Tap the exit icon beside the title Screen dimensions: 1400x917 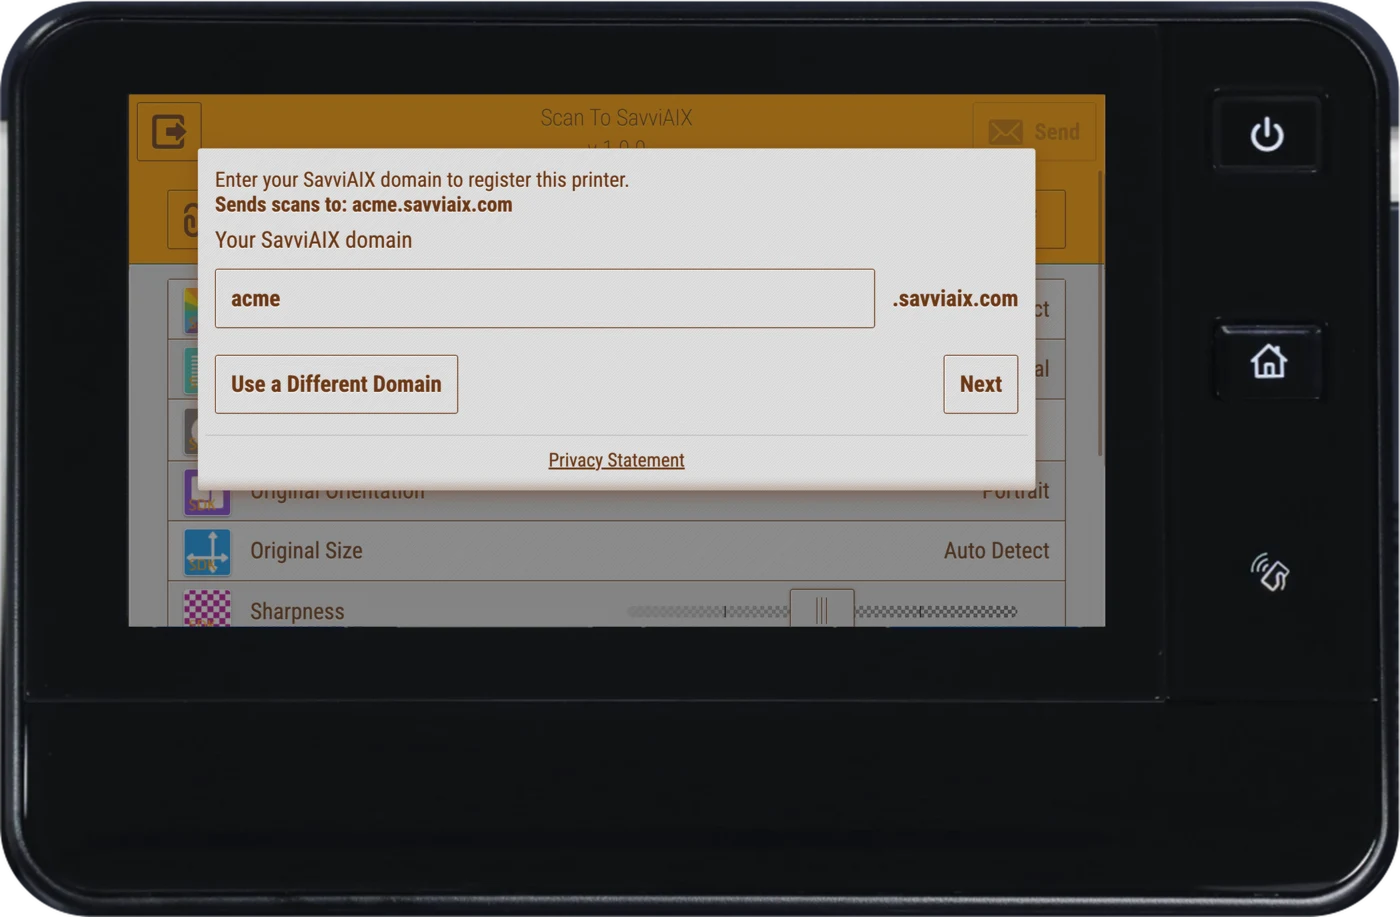pyautogui.click(x=169, y=131)
